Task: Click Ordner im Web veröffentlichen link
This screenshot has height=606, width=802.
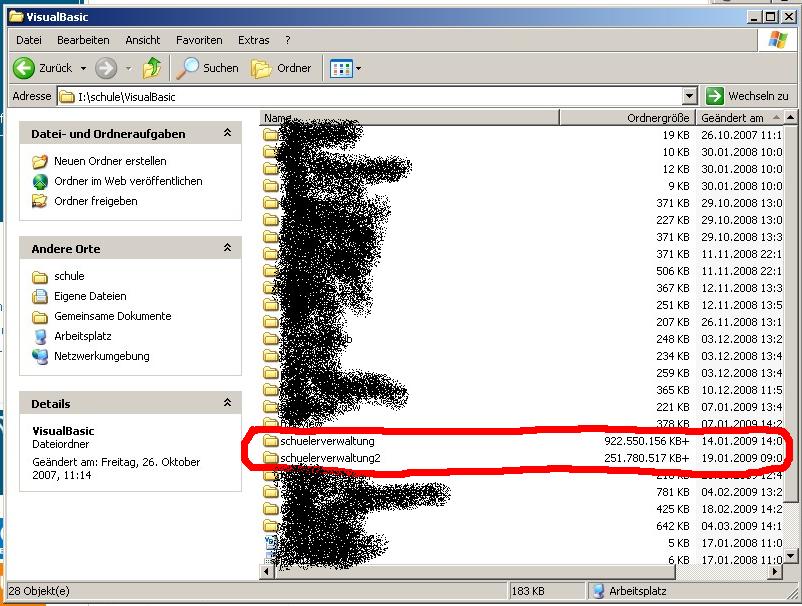Action: [x=128, y=181]
